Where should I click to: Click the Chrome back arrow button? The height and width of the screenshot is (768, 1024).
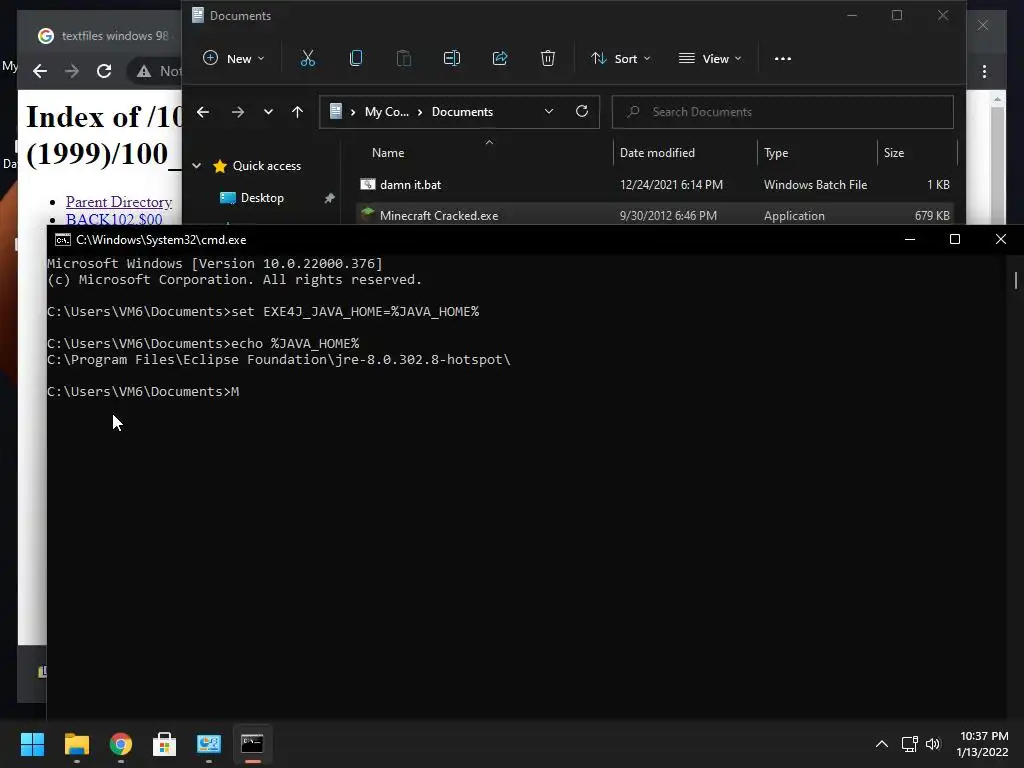[40, 71]
